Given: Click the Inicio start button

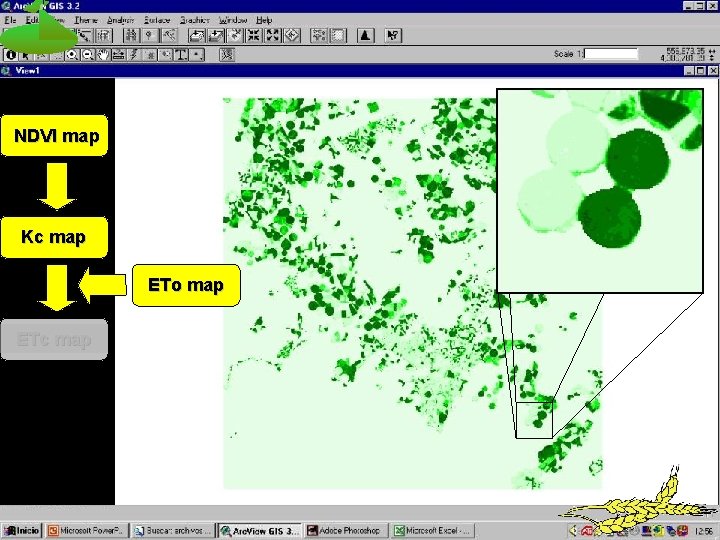Looking at the screenshot, I should point(22,530).
